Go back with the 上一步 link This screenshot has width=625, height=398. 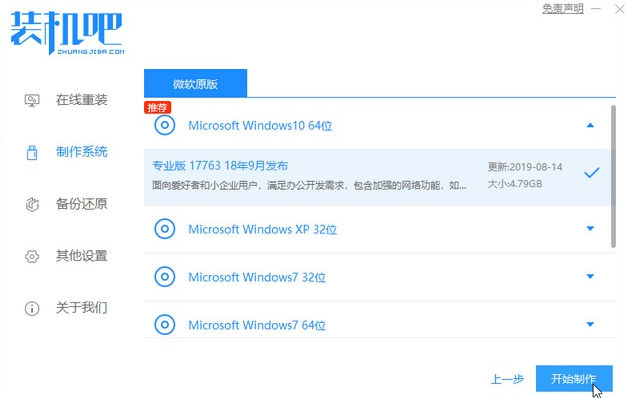507,379
